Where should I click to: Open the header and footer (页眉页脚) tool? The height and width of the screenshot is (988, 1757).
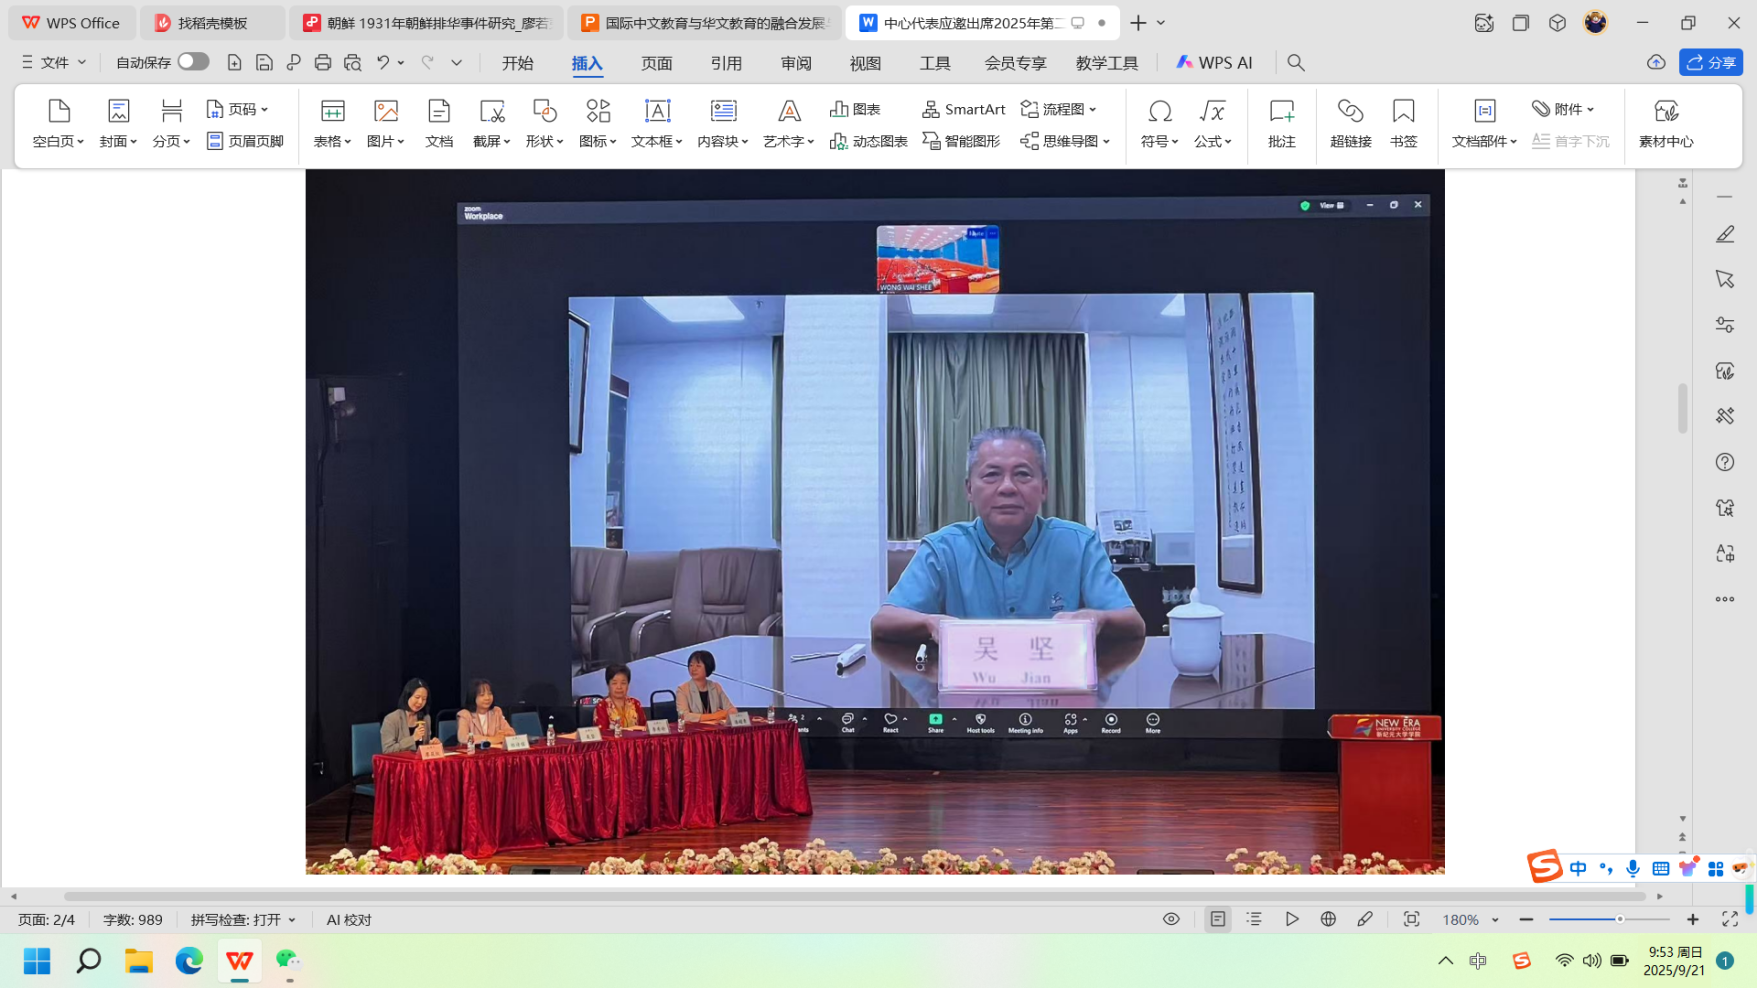[245, 141]
